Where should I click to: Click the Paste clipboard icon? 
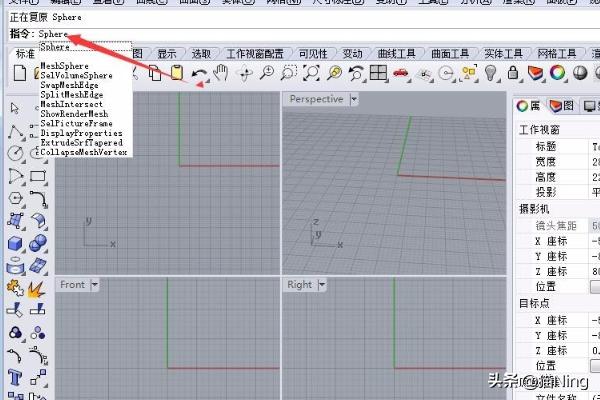177,73
